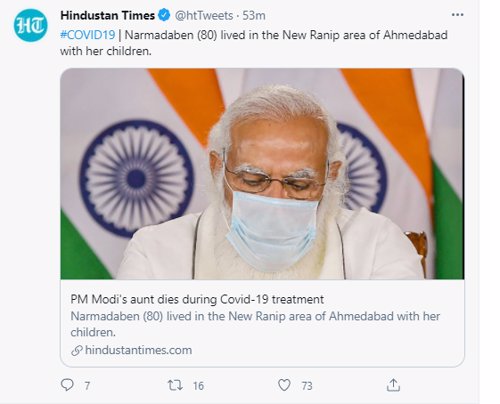This screenshot has height=404, width=500.
Task: Click the Hindustan Times HT profile avatar
Action: 31,25
